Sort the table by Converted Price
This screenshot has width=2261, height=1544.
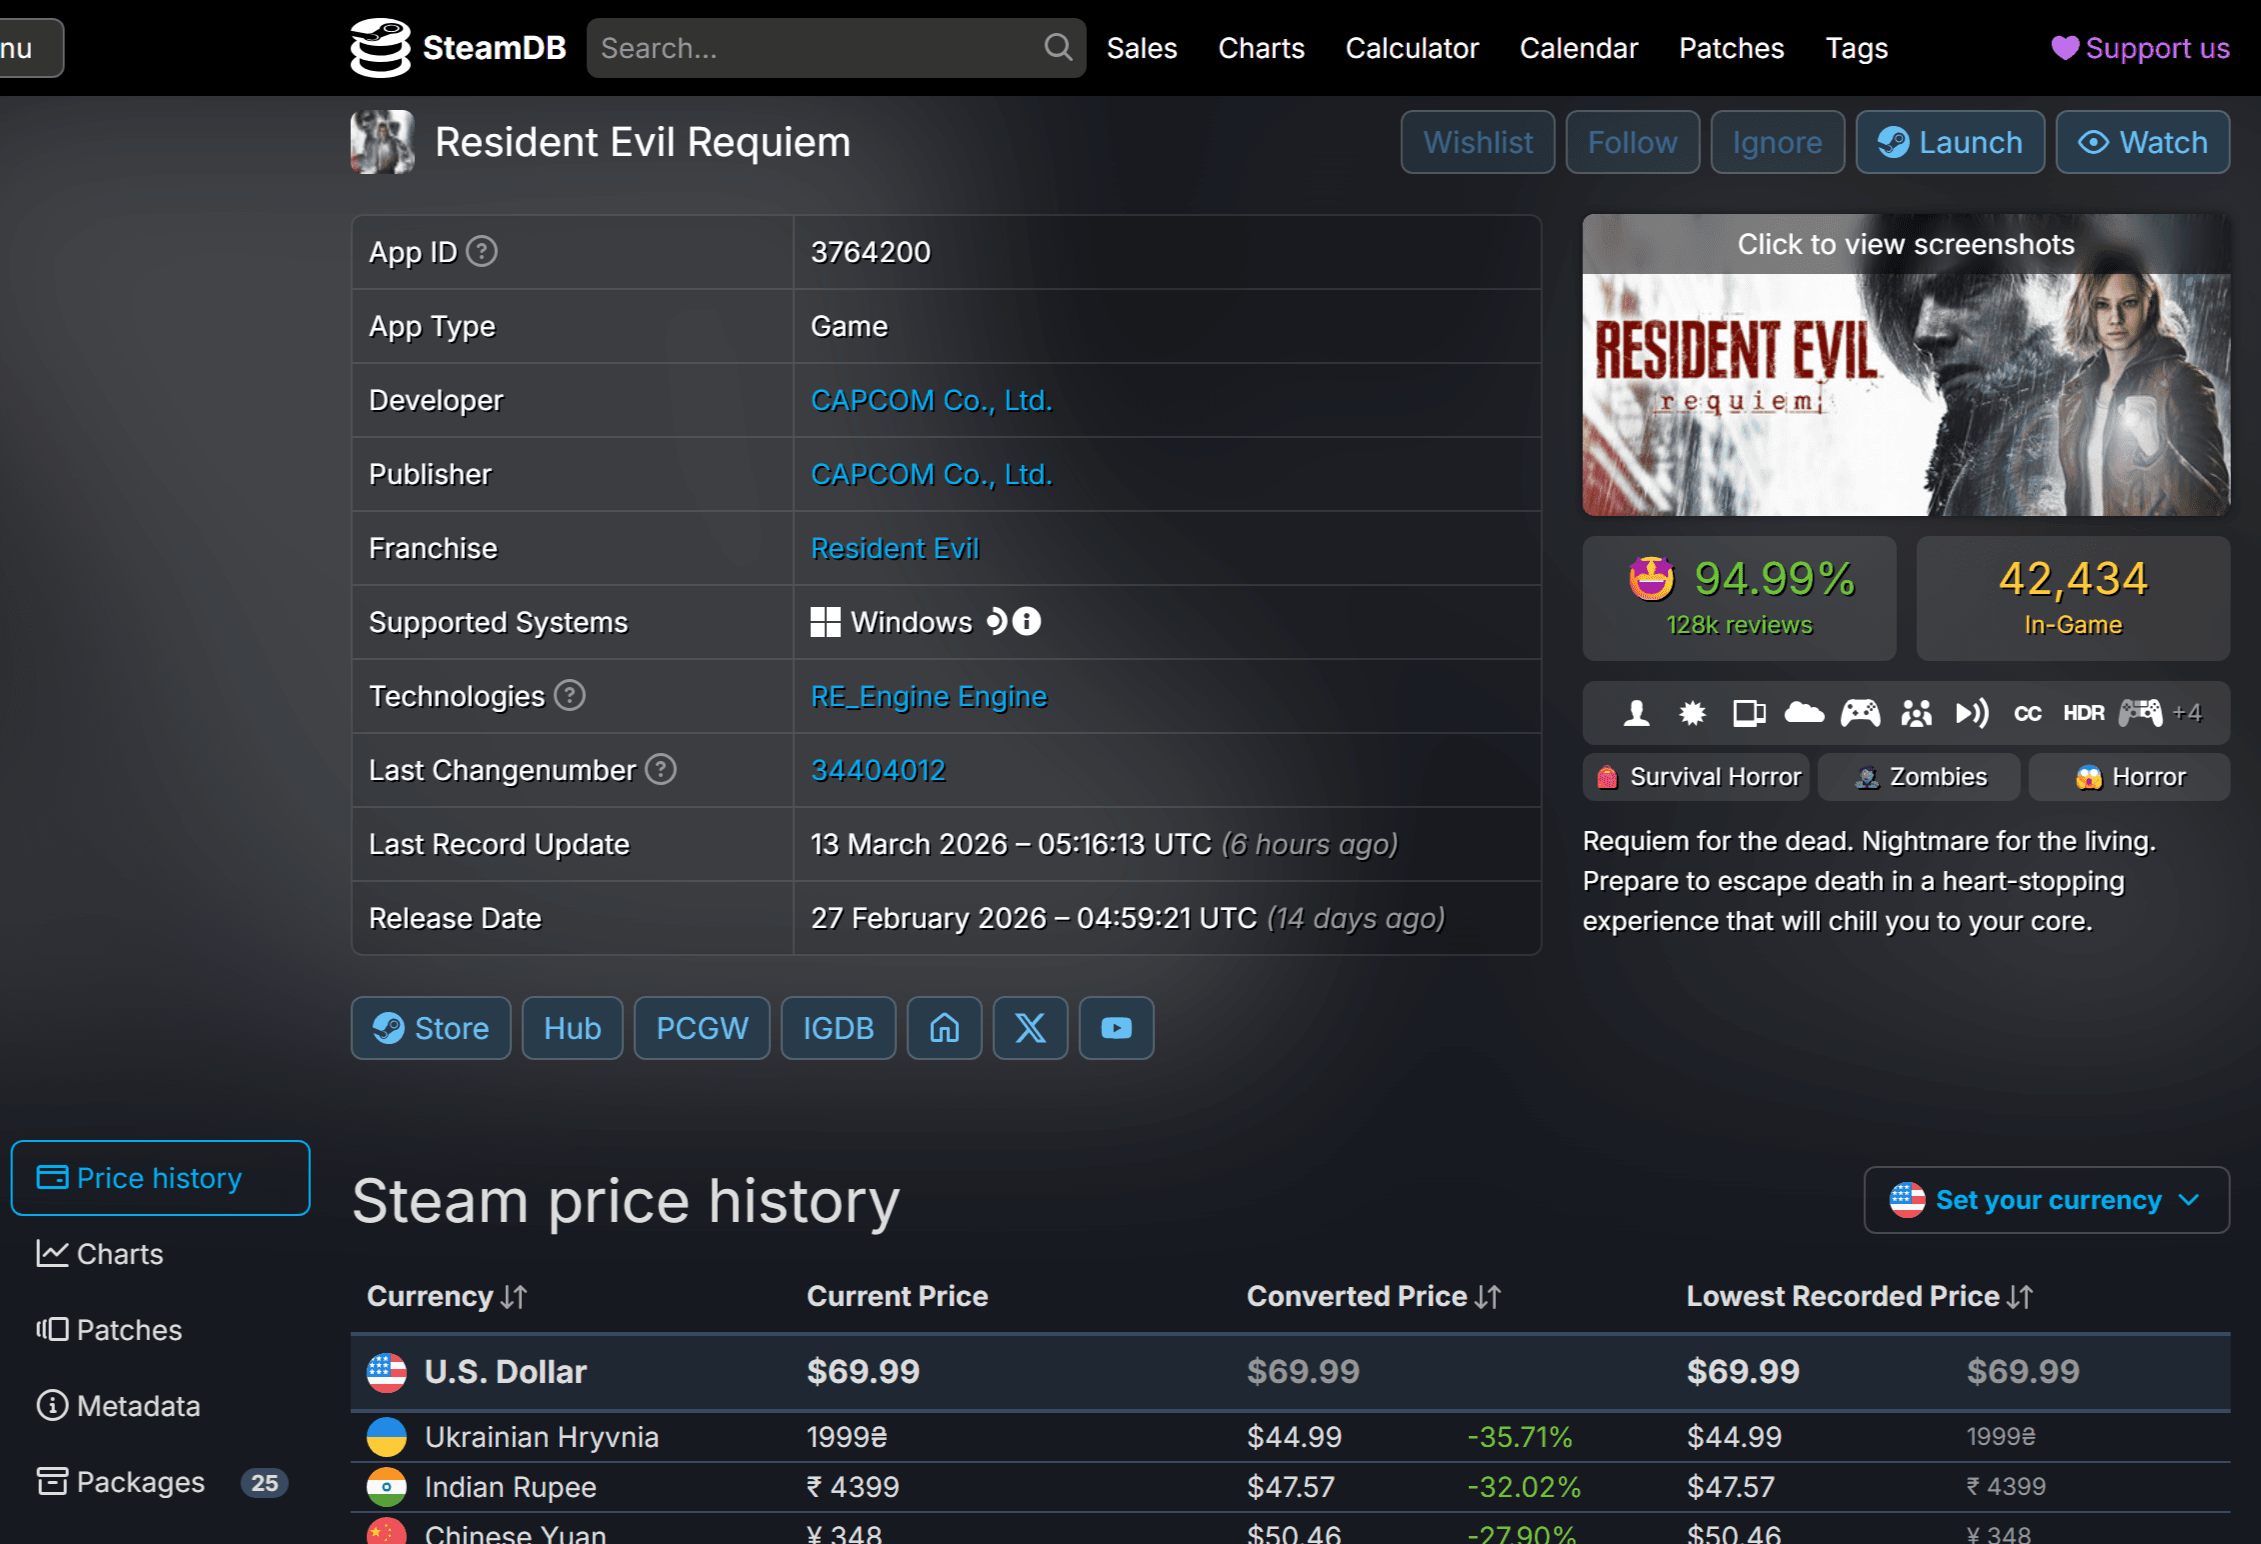[x=1374, y=1296]
